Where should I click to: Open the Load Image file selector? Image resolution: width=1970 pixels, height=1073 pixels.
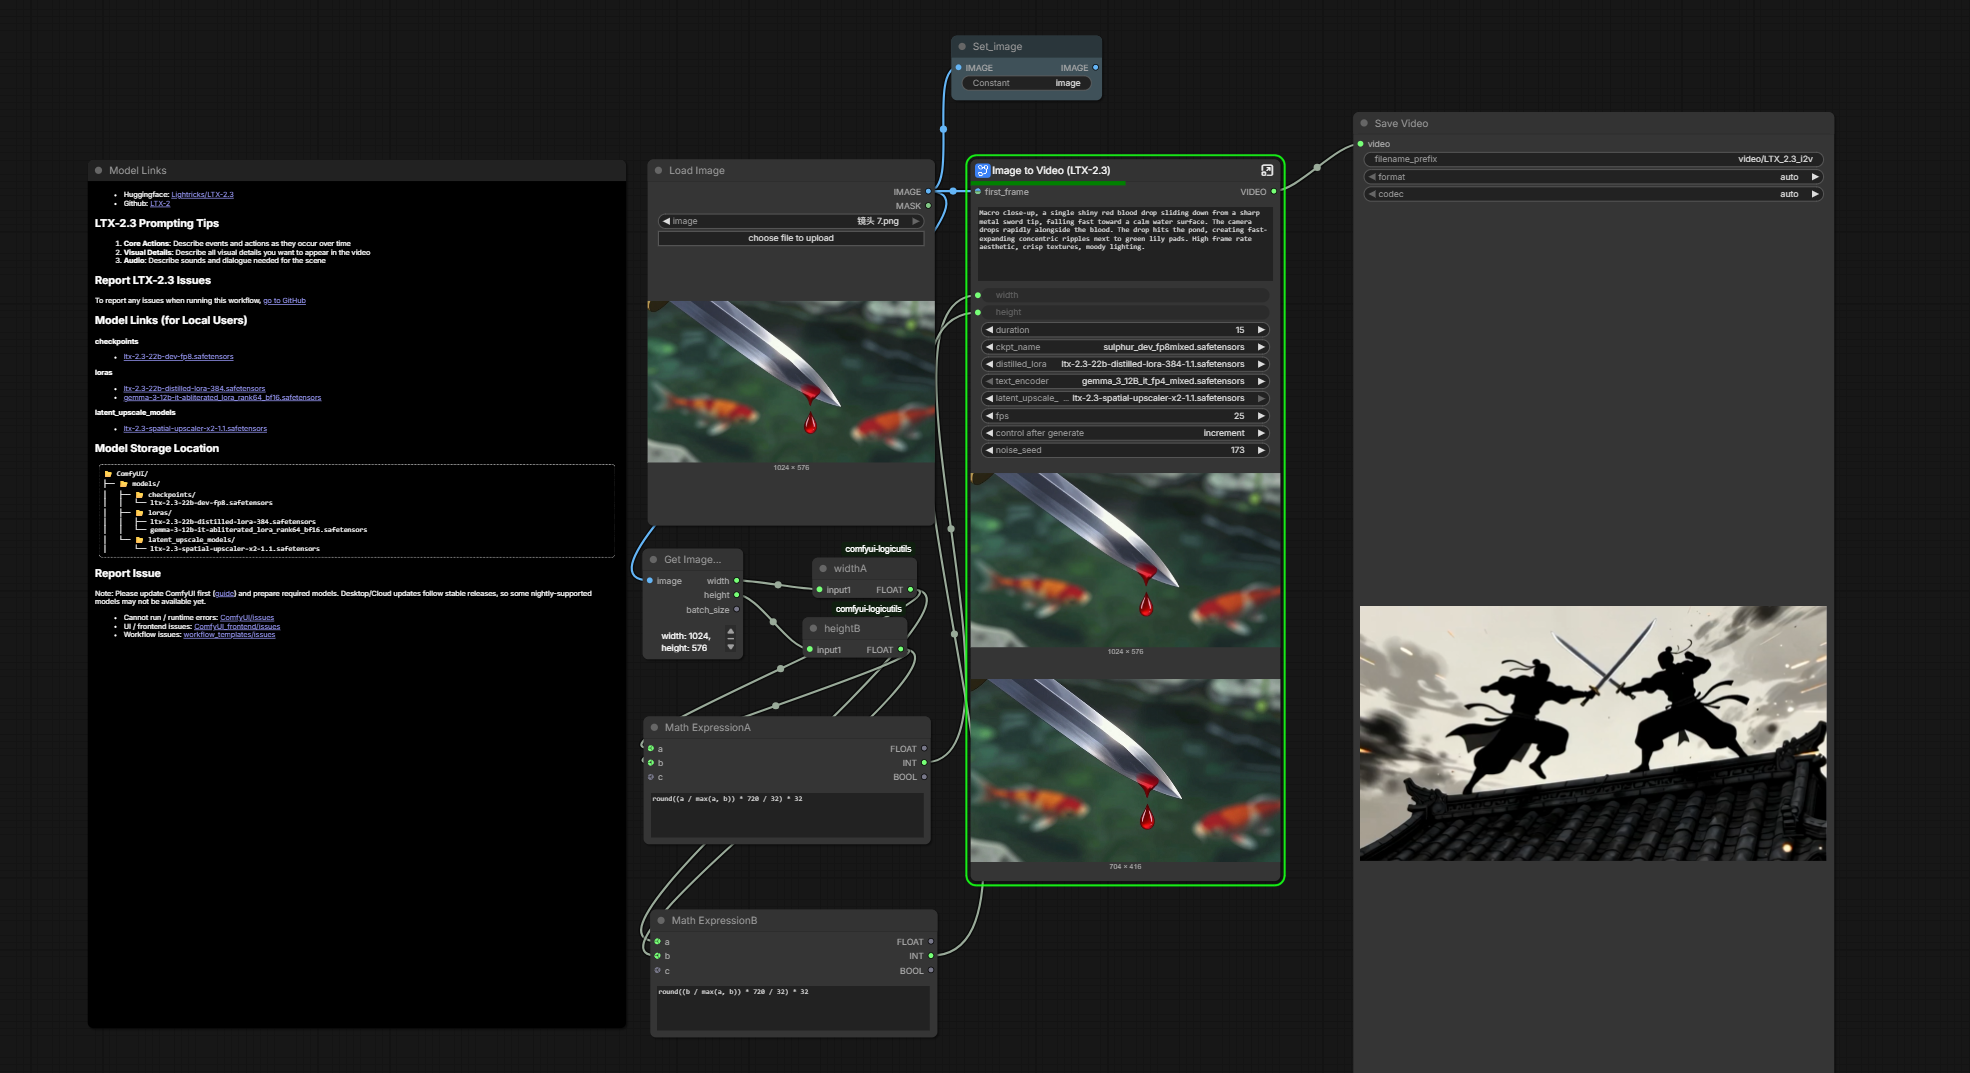click(x=790, y=221)
